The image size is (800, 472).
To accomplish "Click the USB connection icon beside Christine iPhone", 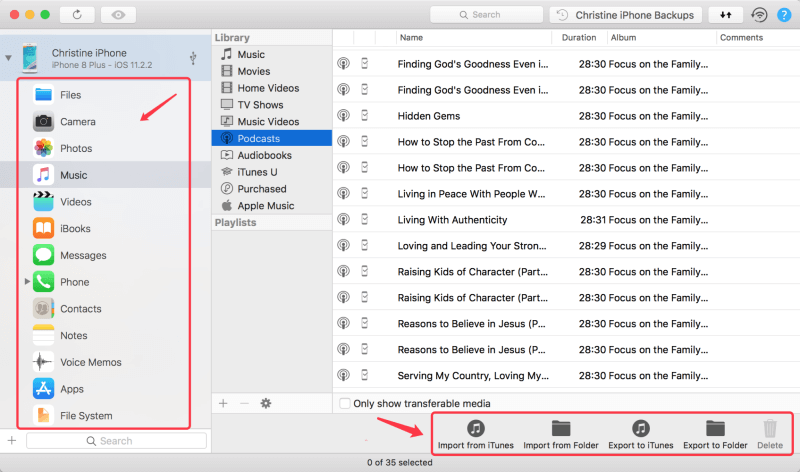I will 193,58.
